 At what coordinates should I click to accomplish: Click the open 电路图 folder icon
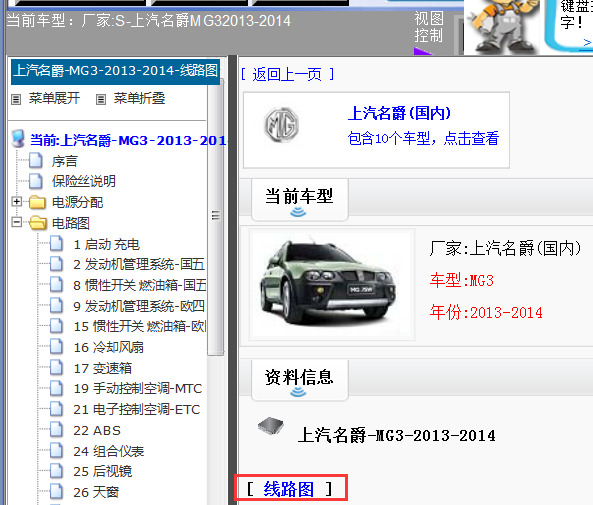pyautogui.click(x=38, y=223)
